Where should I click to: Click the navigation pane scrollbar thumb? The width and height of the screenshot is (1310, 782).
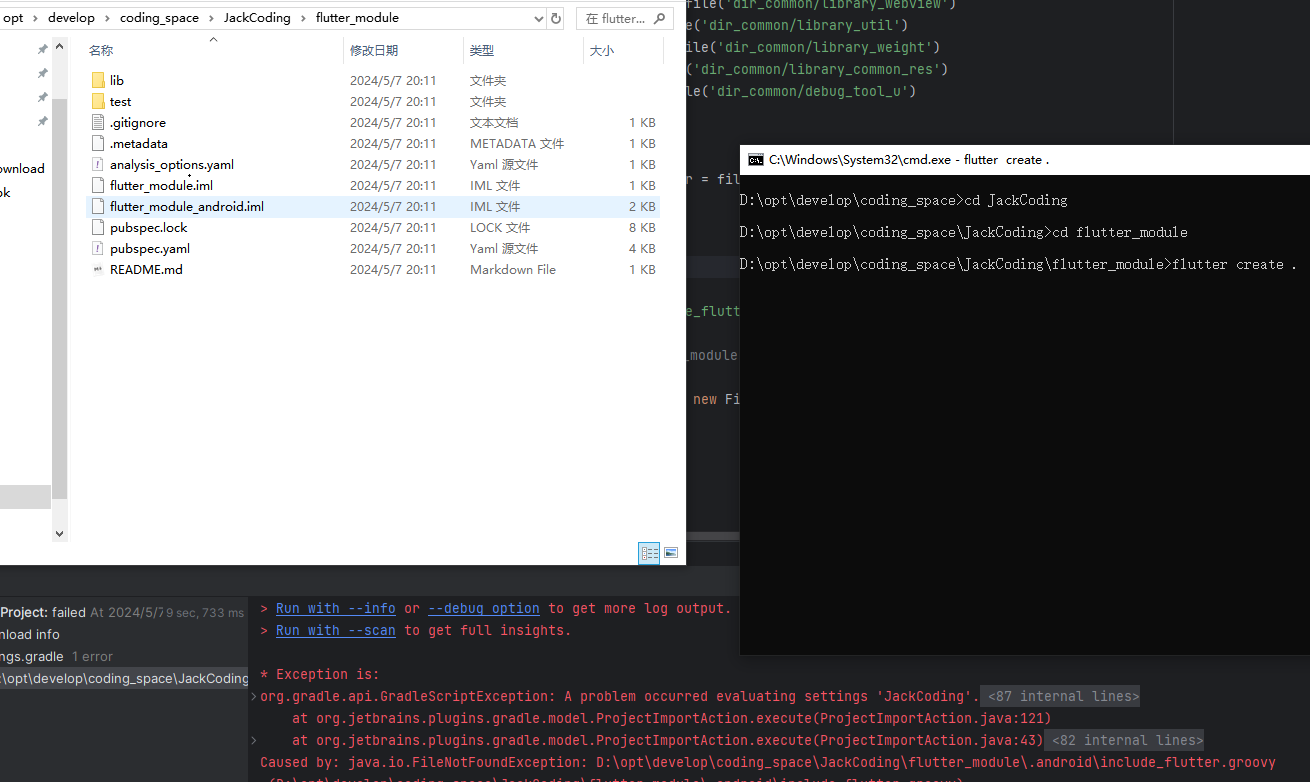[x=59, y=299]
